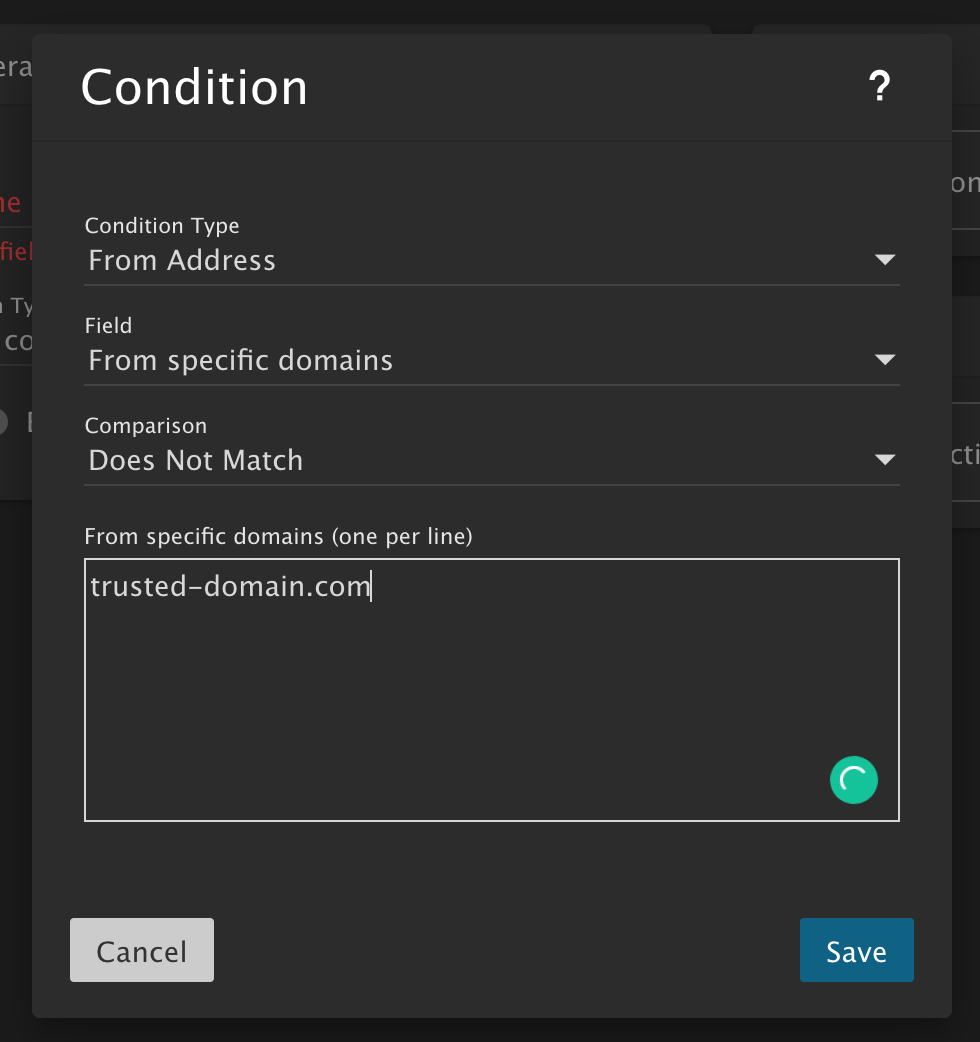Click the red text behind the dialog's left edge
Viewport: 980px width, 1042px height.
tap(12, 203)
